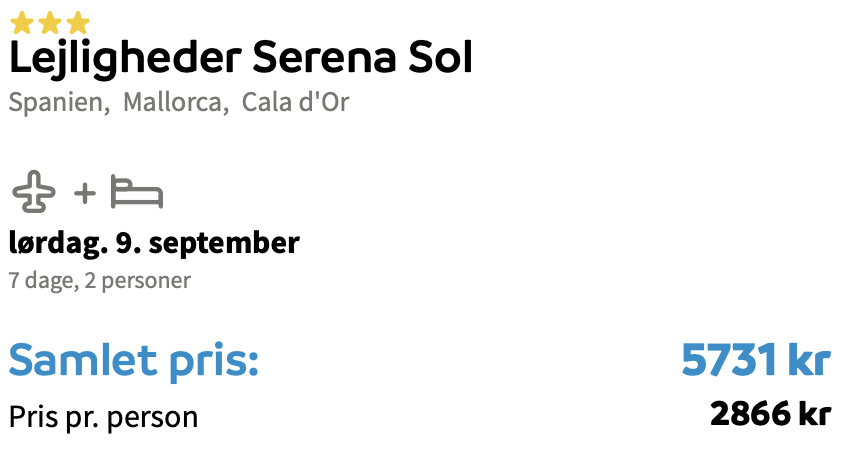Viewport: 850px width, 456px height.
Task: Select the middle yellow rating star
Action: pyautogui.click(x=50, y=23)
